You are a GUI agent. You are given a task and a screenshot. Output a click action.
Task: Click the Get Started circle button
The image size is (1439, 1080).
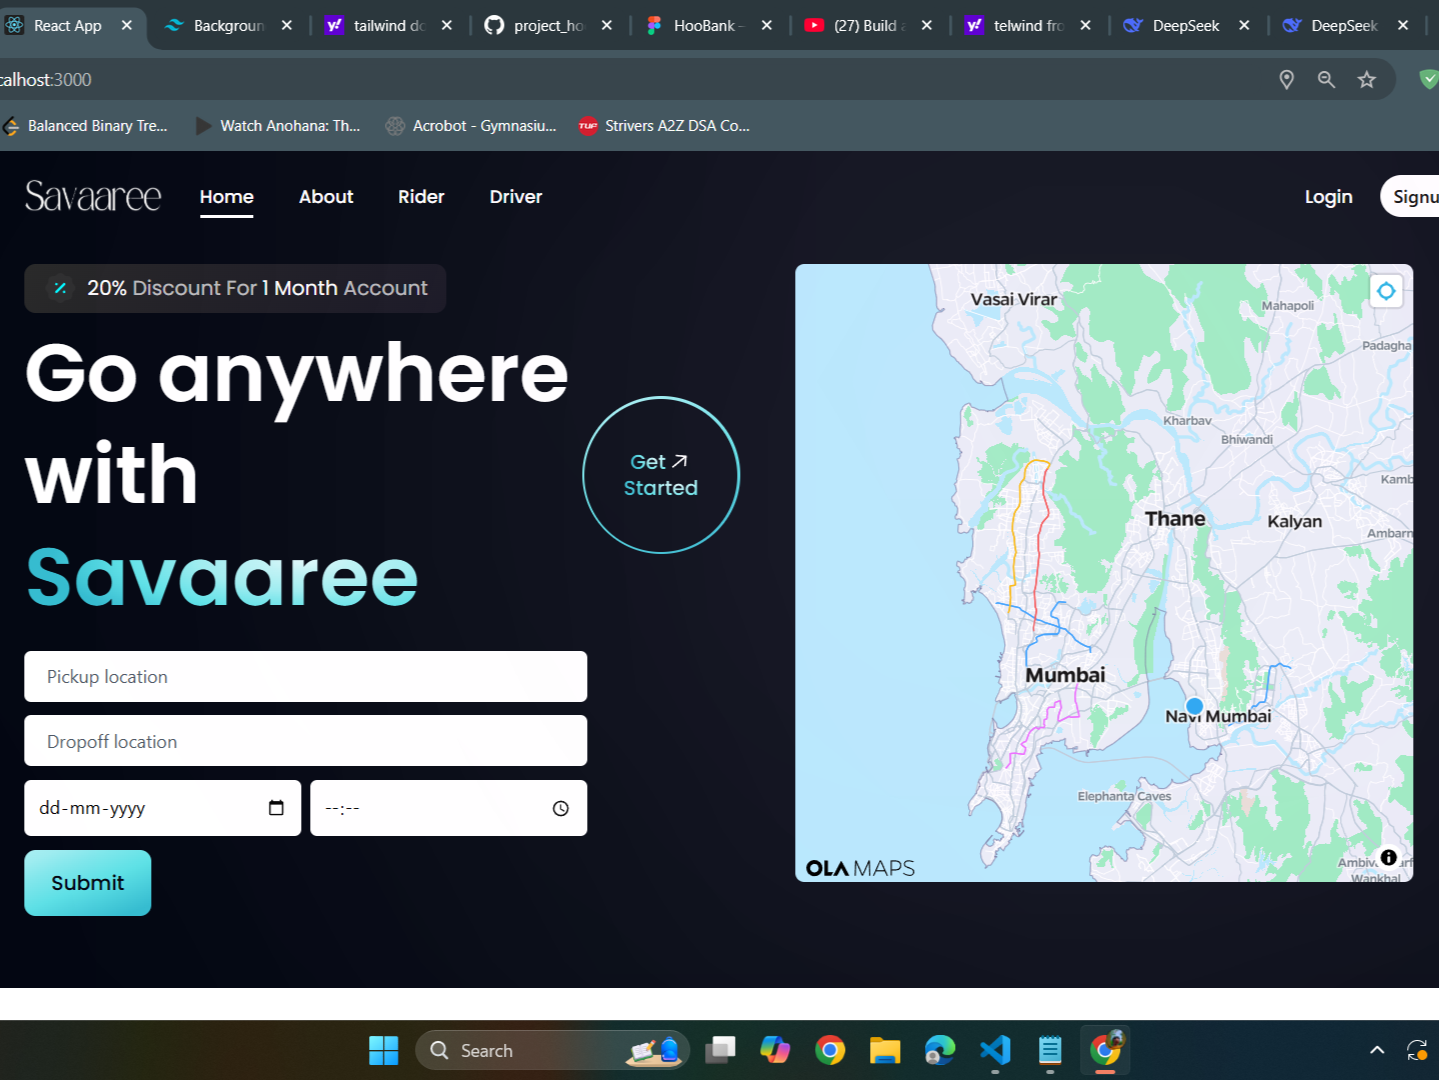tap(661, 475)
